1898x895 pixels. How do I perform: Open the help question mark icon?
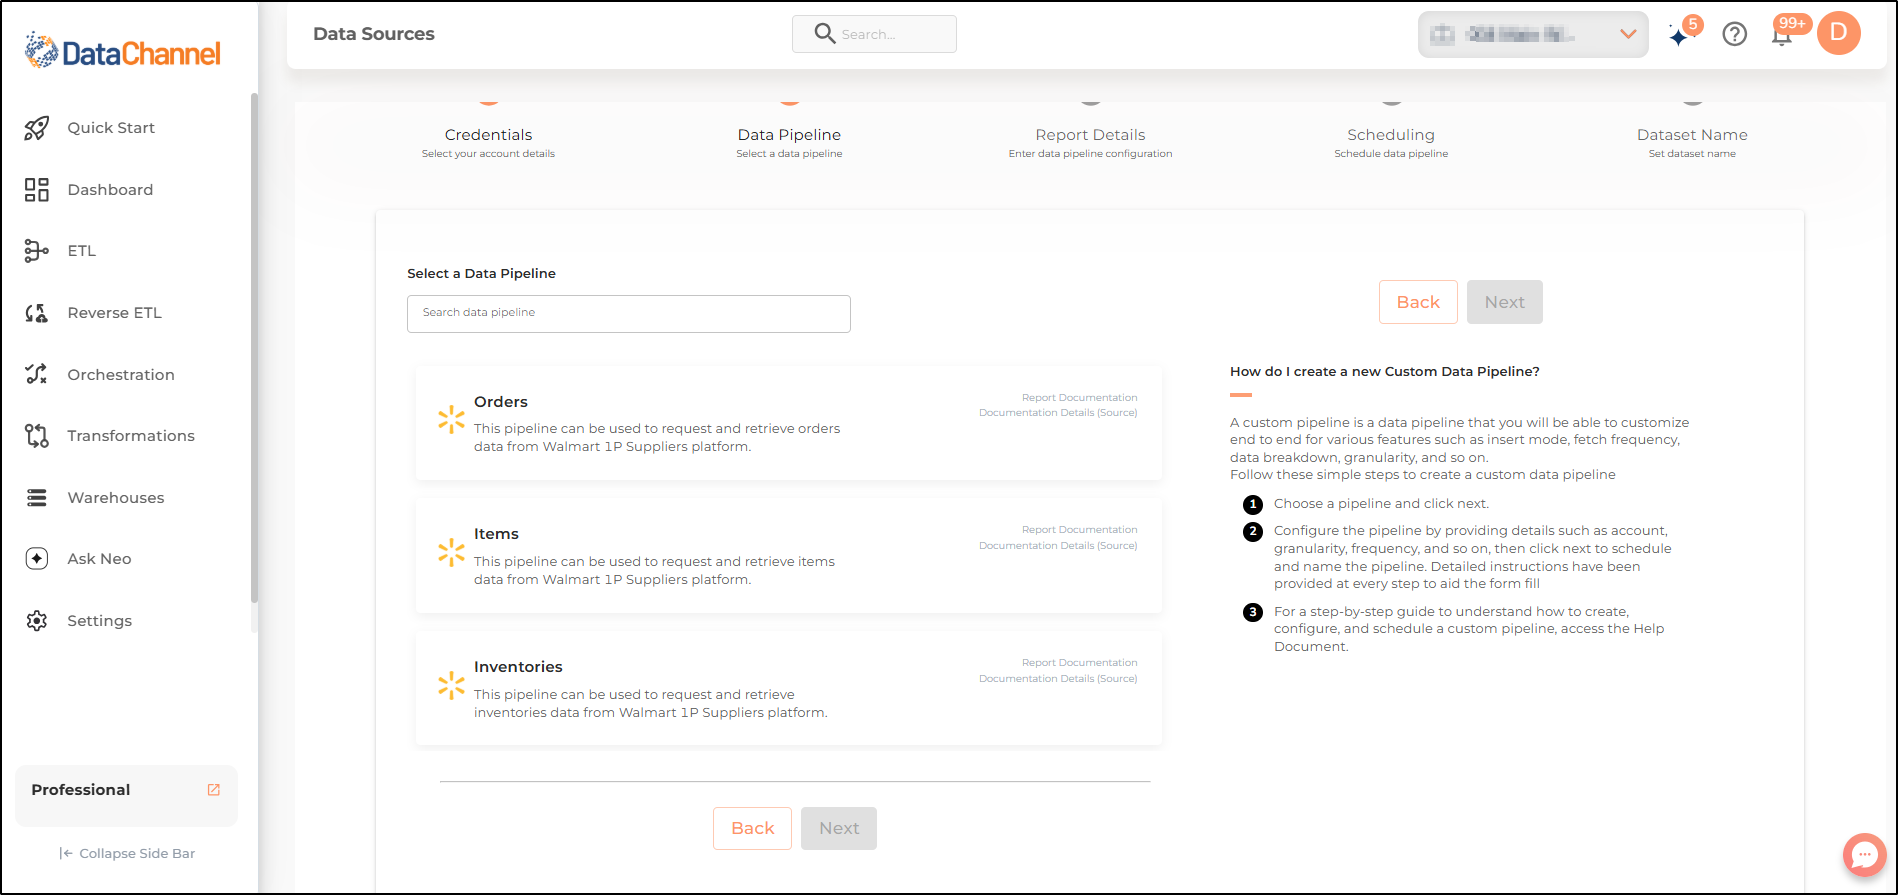pos(1735,34)
